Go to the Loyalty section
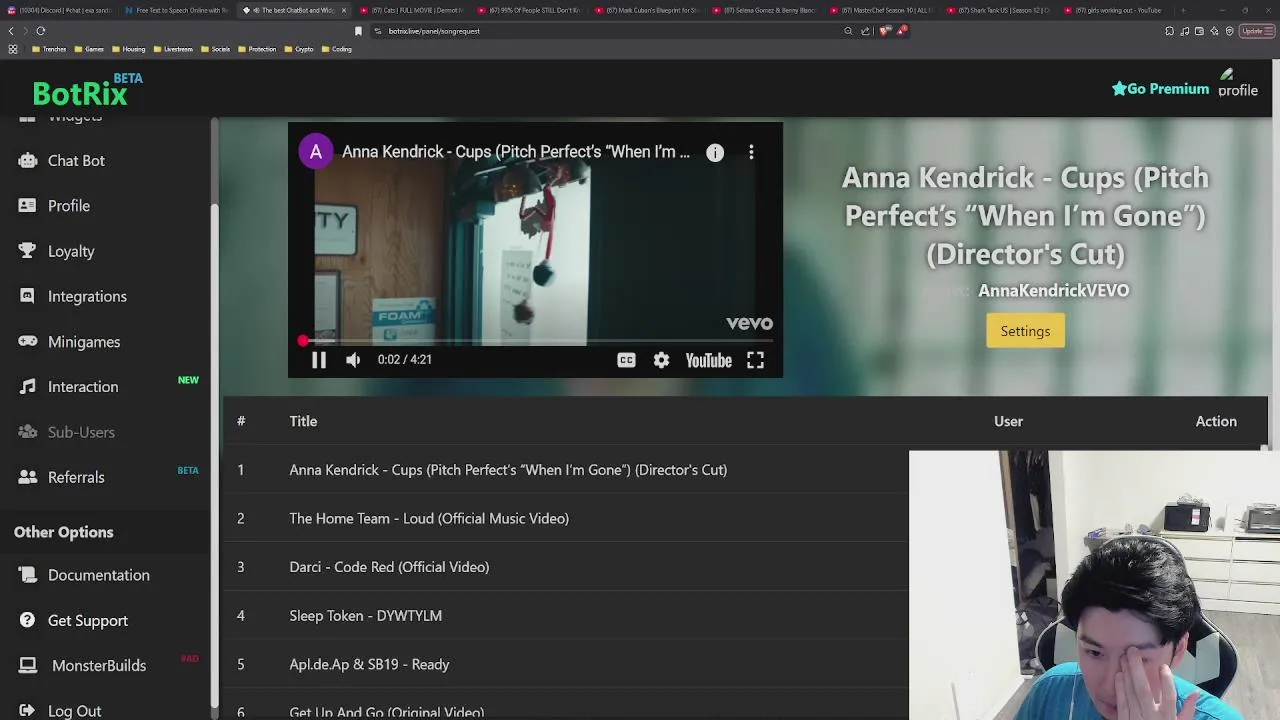1280x720 pixels. [71, 251]
